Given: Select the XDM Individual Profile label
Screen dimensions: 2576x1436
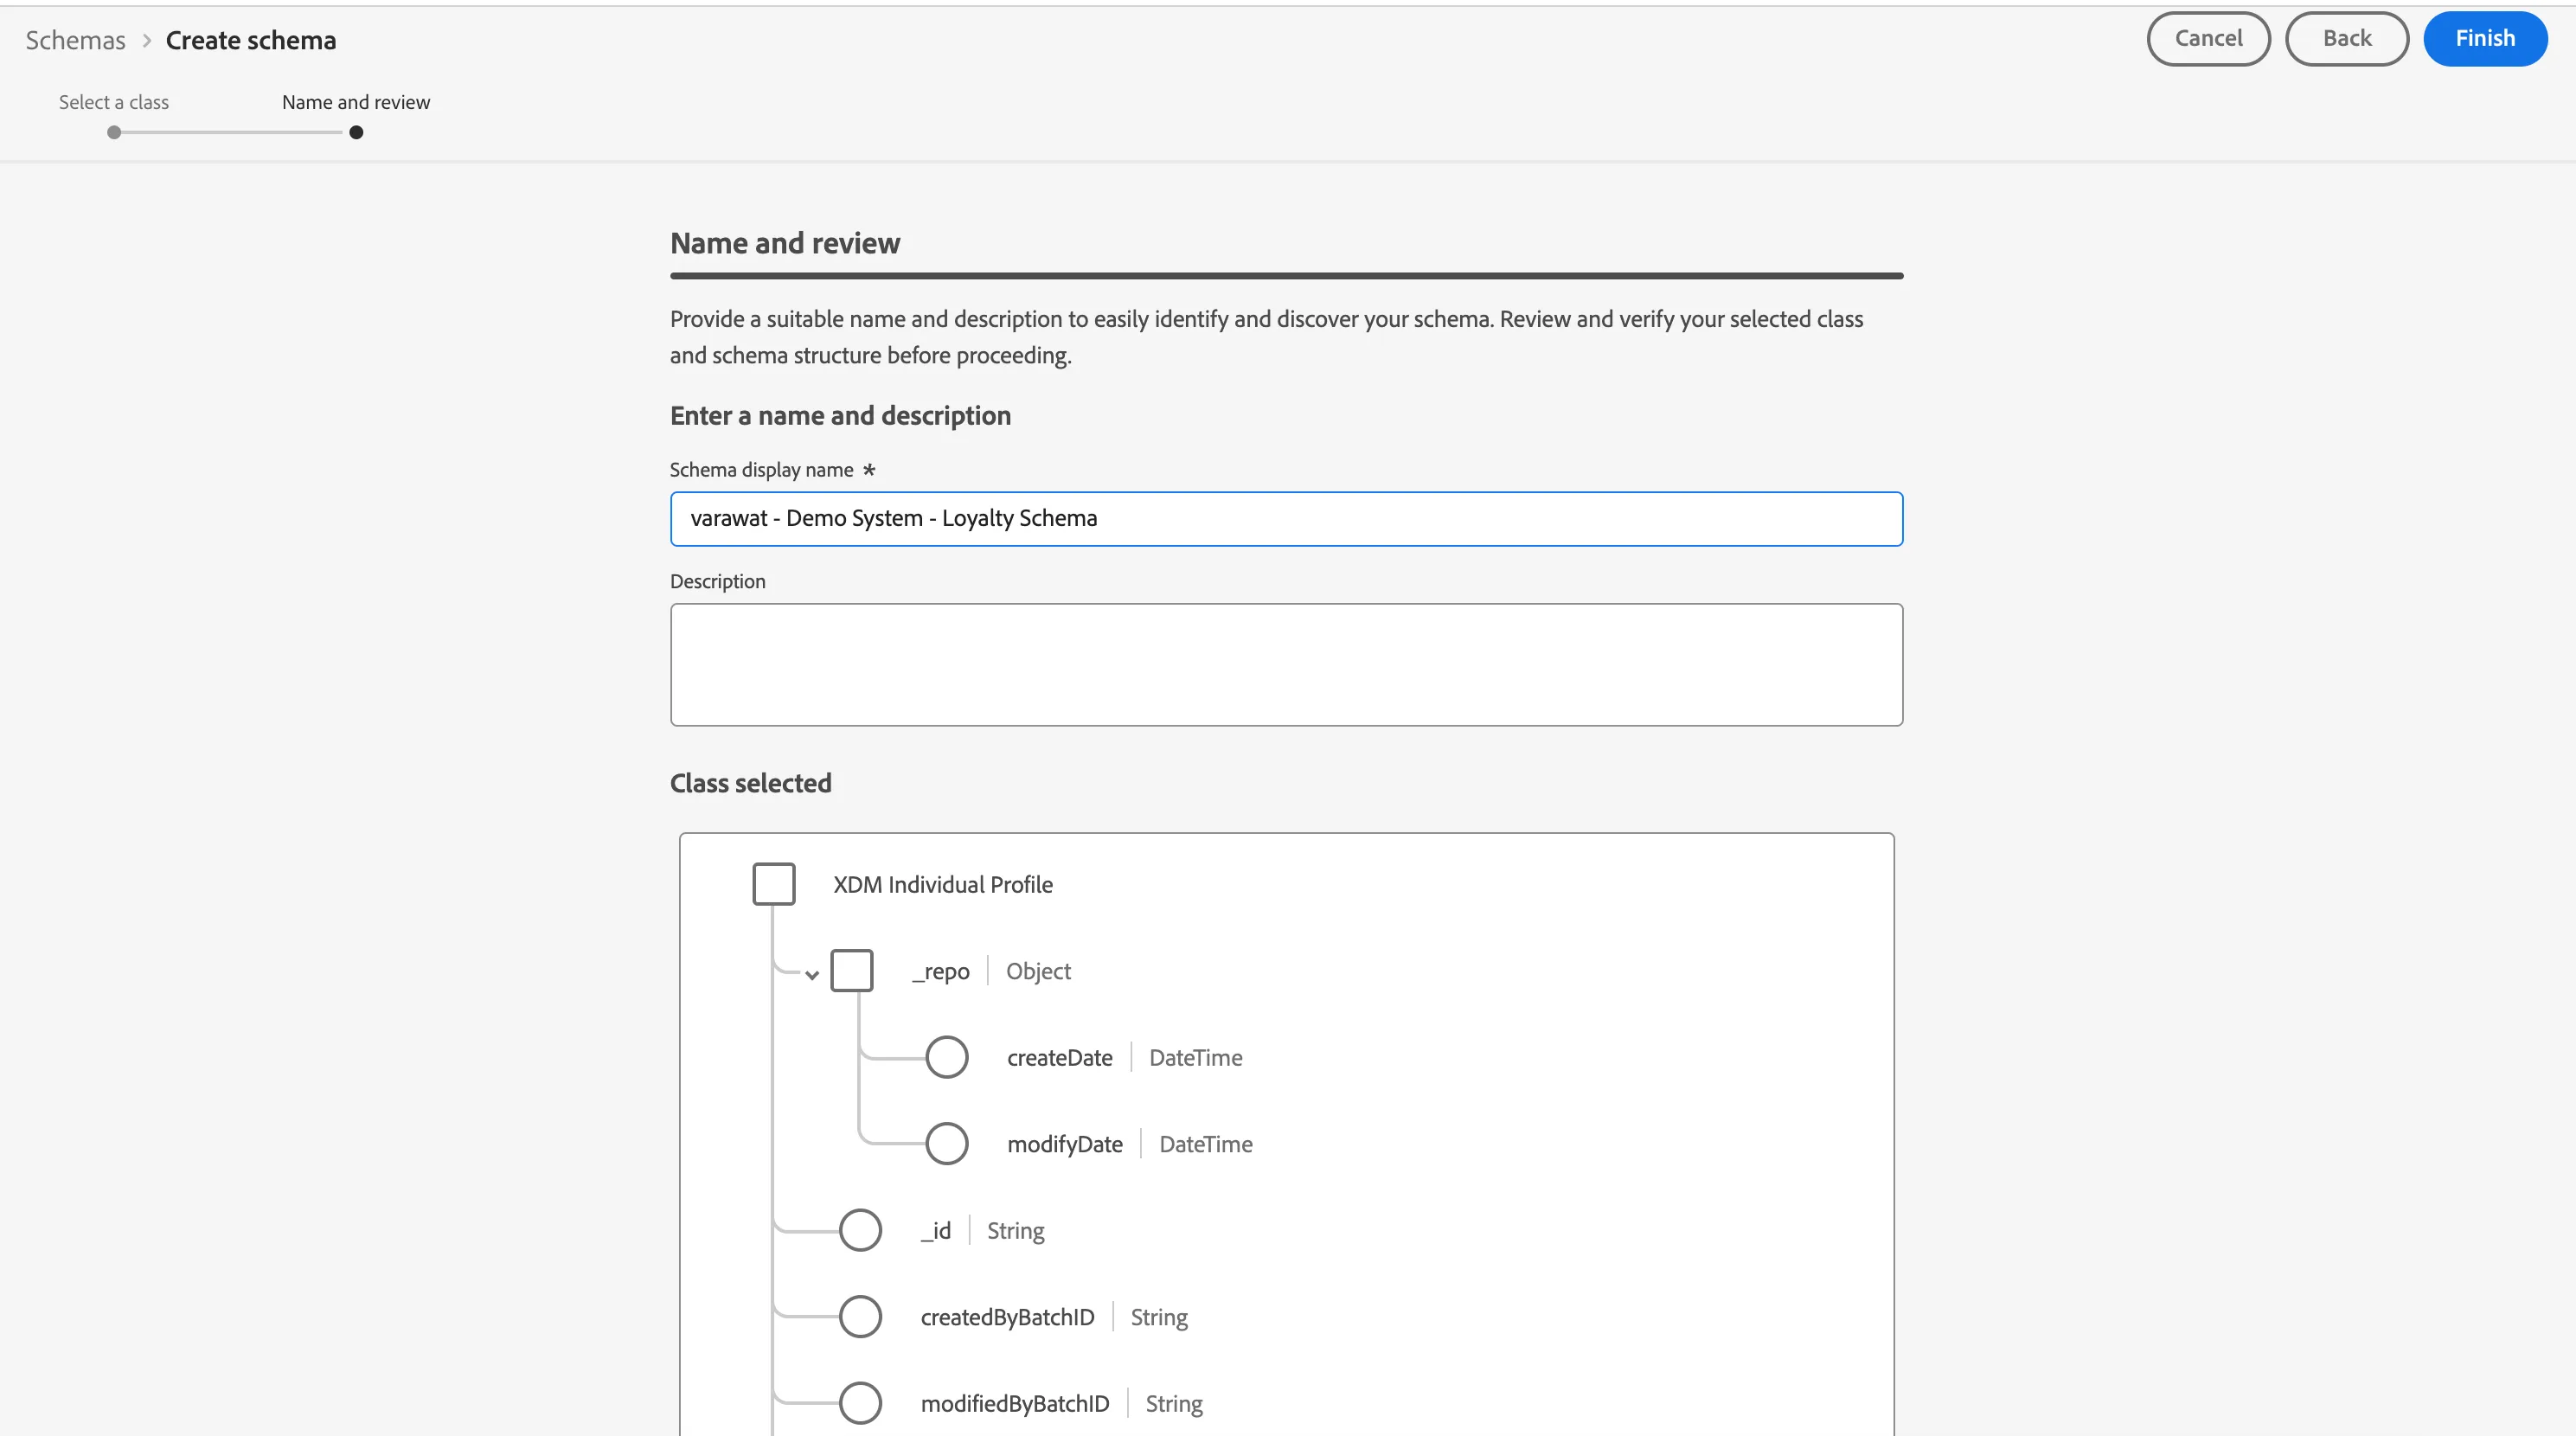Looking at the screenshot, I should click(x=943, y=885).
